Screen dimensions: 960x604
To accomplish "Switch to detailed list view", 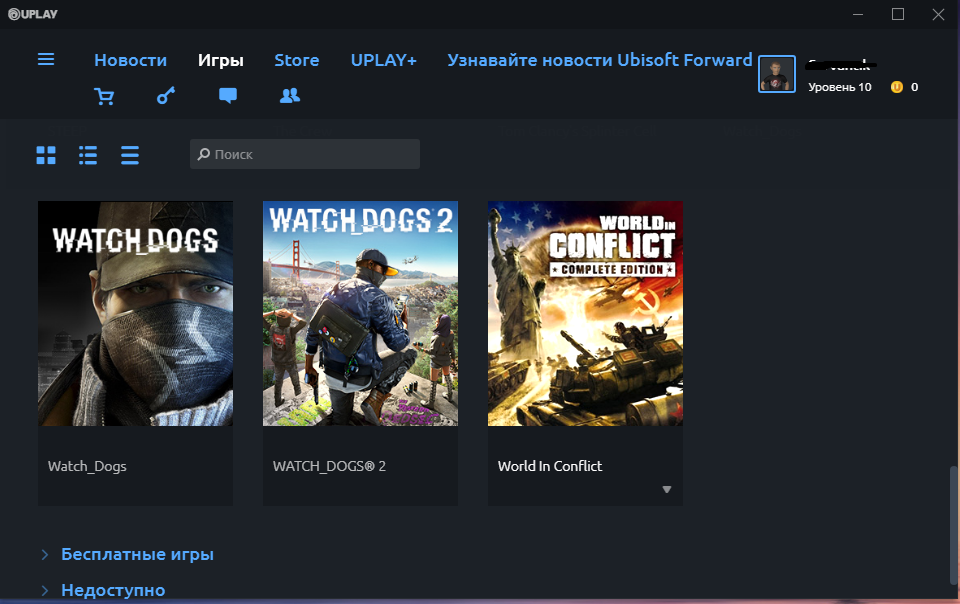I will 88,155.
